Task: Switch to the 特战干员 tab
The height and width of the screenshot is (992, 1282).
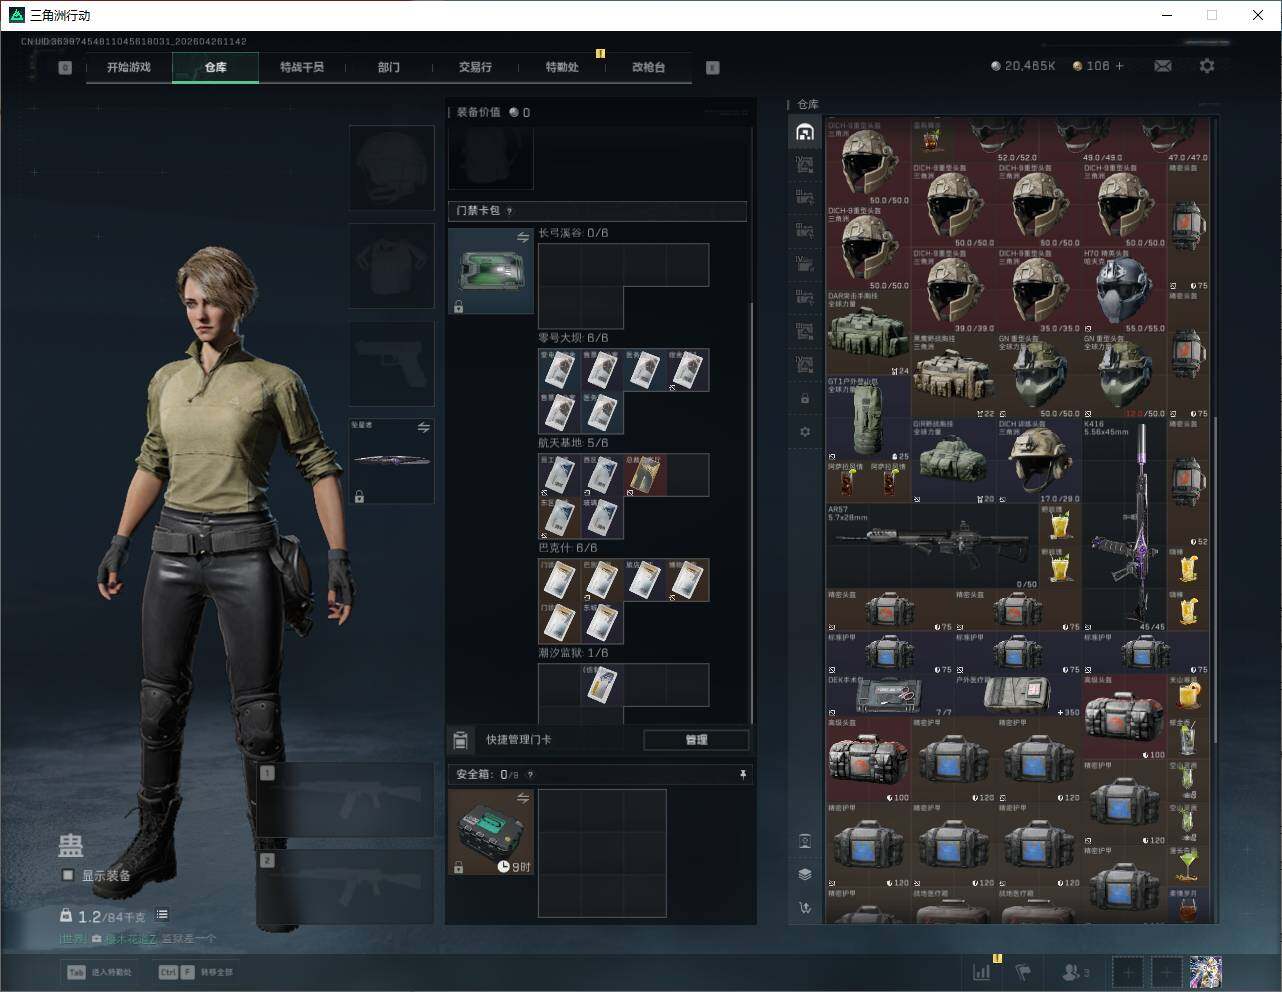Action: coord(302,67)
